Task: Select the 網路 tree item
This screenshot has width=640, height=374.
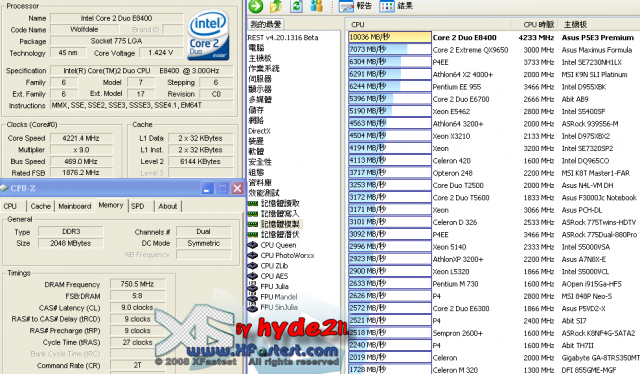Action: click(x=256, y=120)
